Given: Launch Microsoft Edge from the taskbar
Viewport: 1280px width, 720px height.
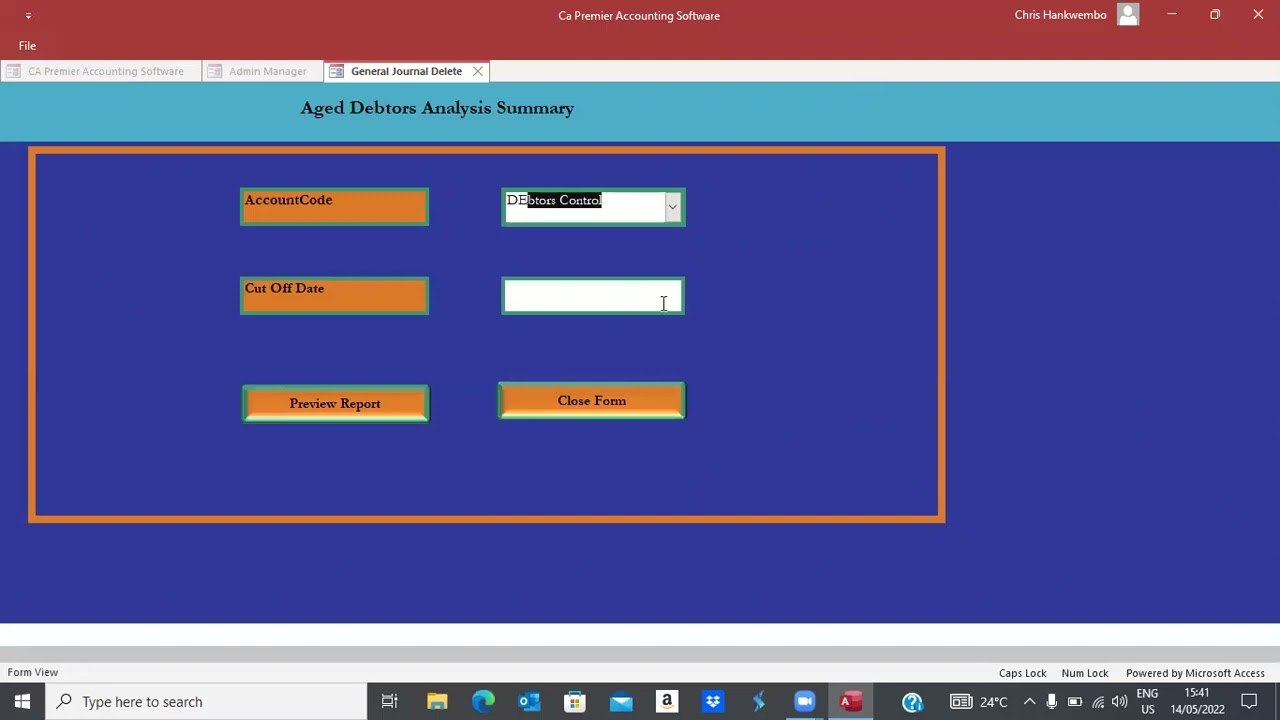Looking at the screenshot, I should (x=483, y=701).
